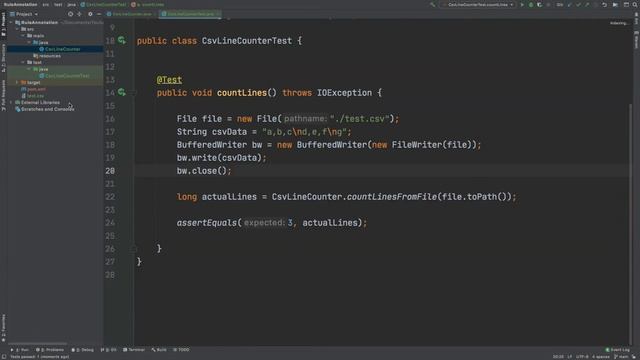
Task: Open the CsvLineCounterTest.countLines run configuration dropdown
Action: click(x=478, y=4)
